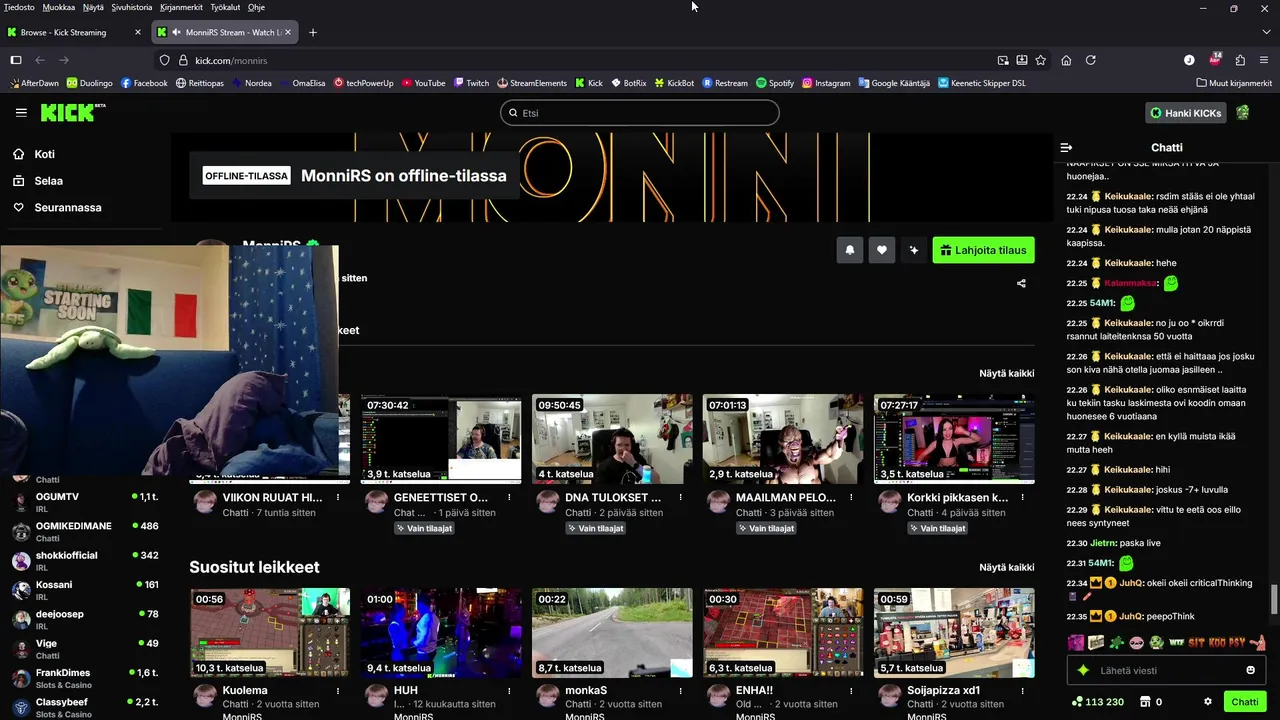Screen dimensions: 1280x720
Task: Open the Kirjanmerkit menu
Action: click(181, 7)
